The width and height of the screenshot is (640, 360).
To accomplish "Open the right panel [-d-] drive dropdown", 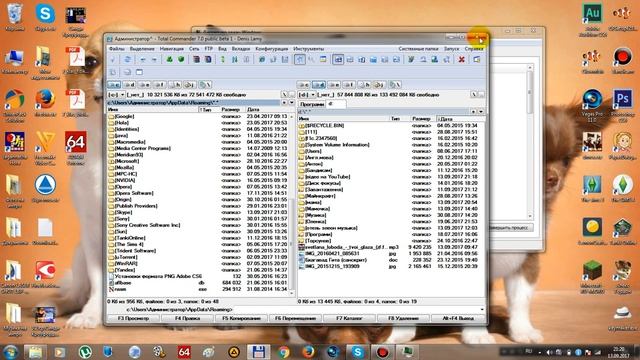I will [306, 95].
